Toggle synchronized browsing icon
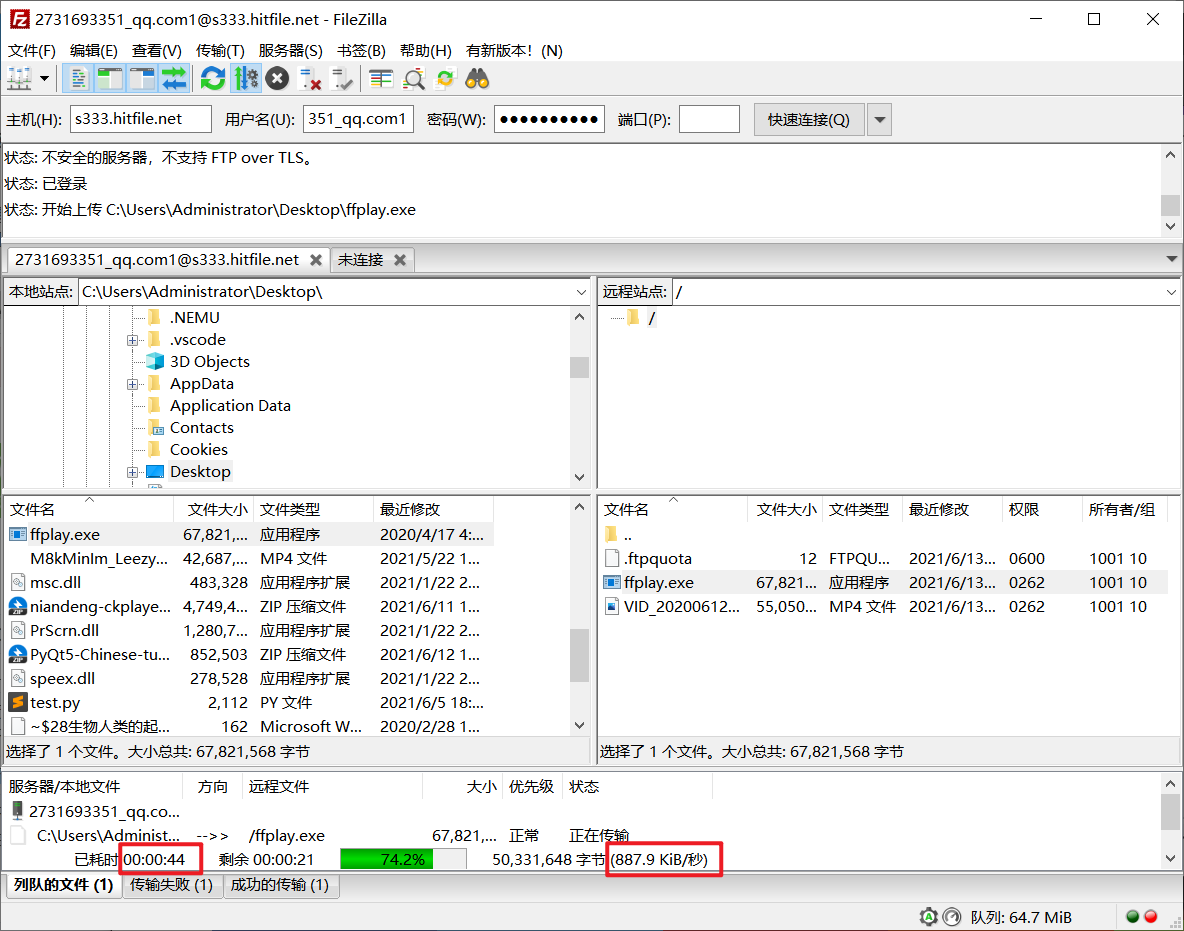 pyautogui.click(x=446, y=79)
